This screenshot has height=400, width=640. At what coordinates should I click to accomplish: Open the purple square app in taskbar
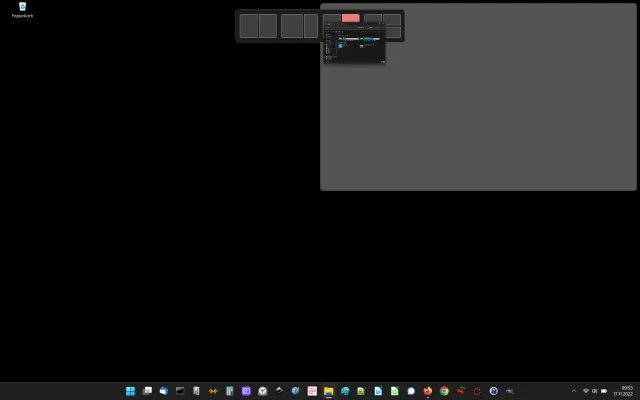246,391
